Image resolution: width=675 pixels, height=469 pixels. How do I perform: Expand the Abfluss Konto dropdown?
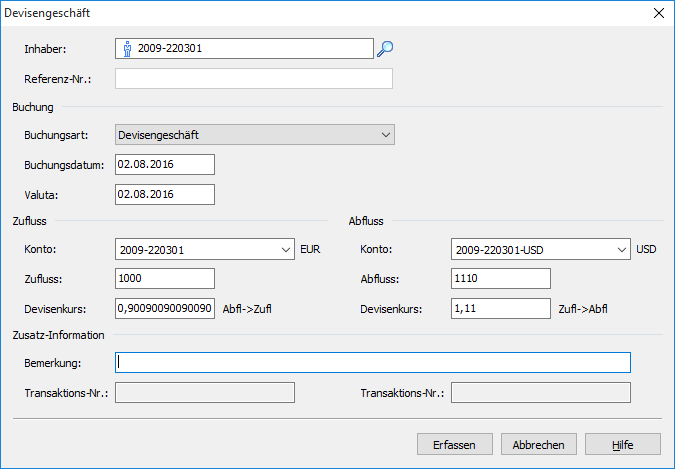tap(622, 250)
